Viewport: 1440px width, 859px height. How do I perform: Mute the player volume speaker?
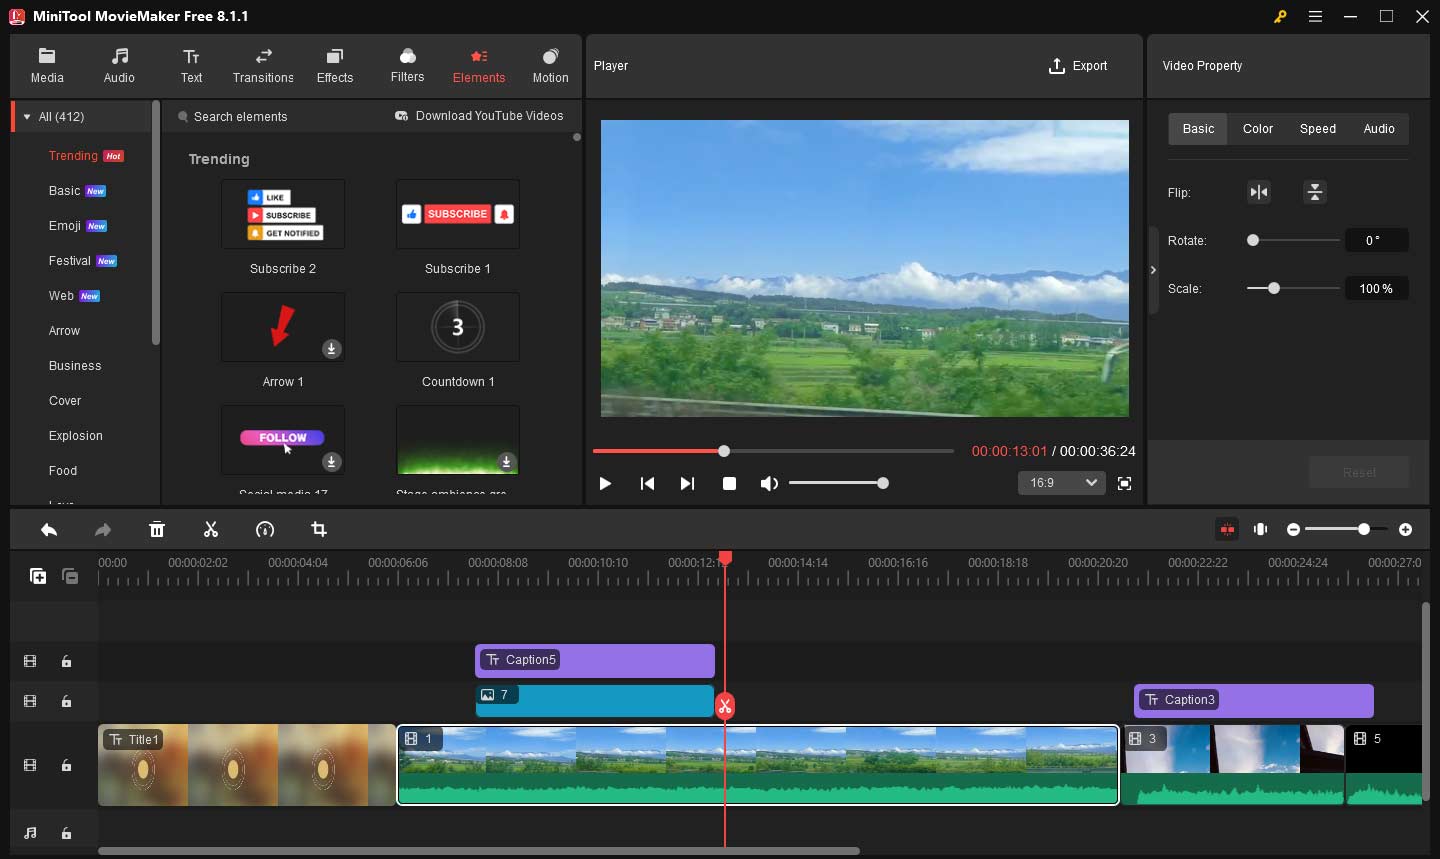(768, 483)
